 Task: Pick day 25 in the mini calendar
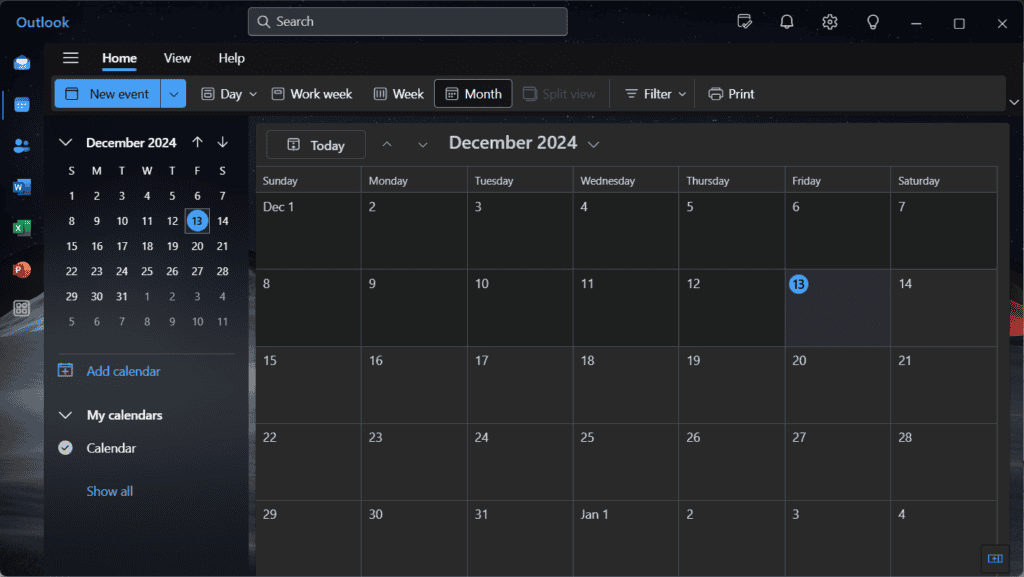pos(147,271)
